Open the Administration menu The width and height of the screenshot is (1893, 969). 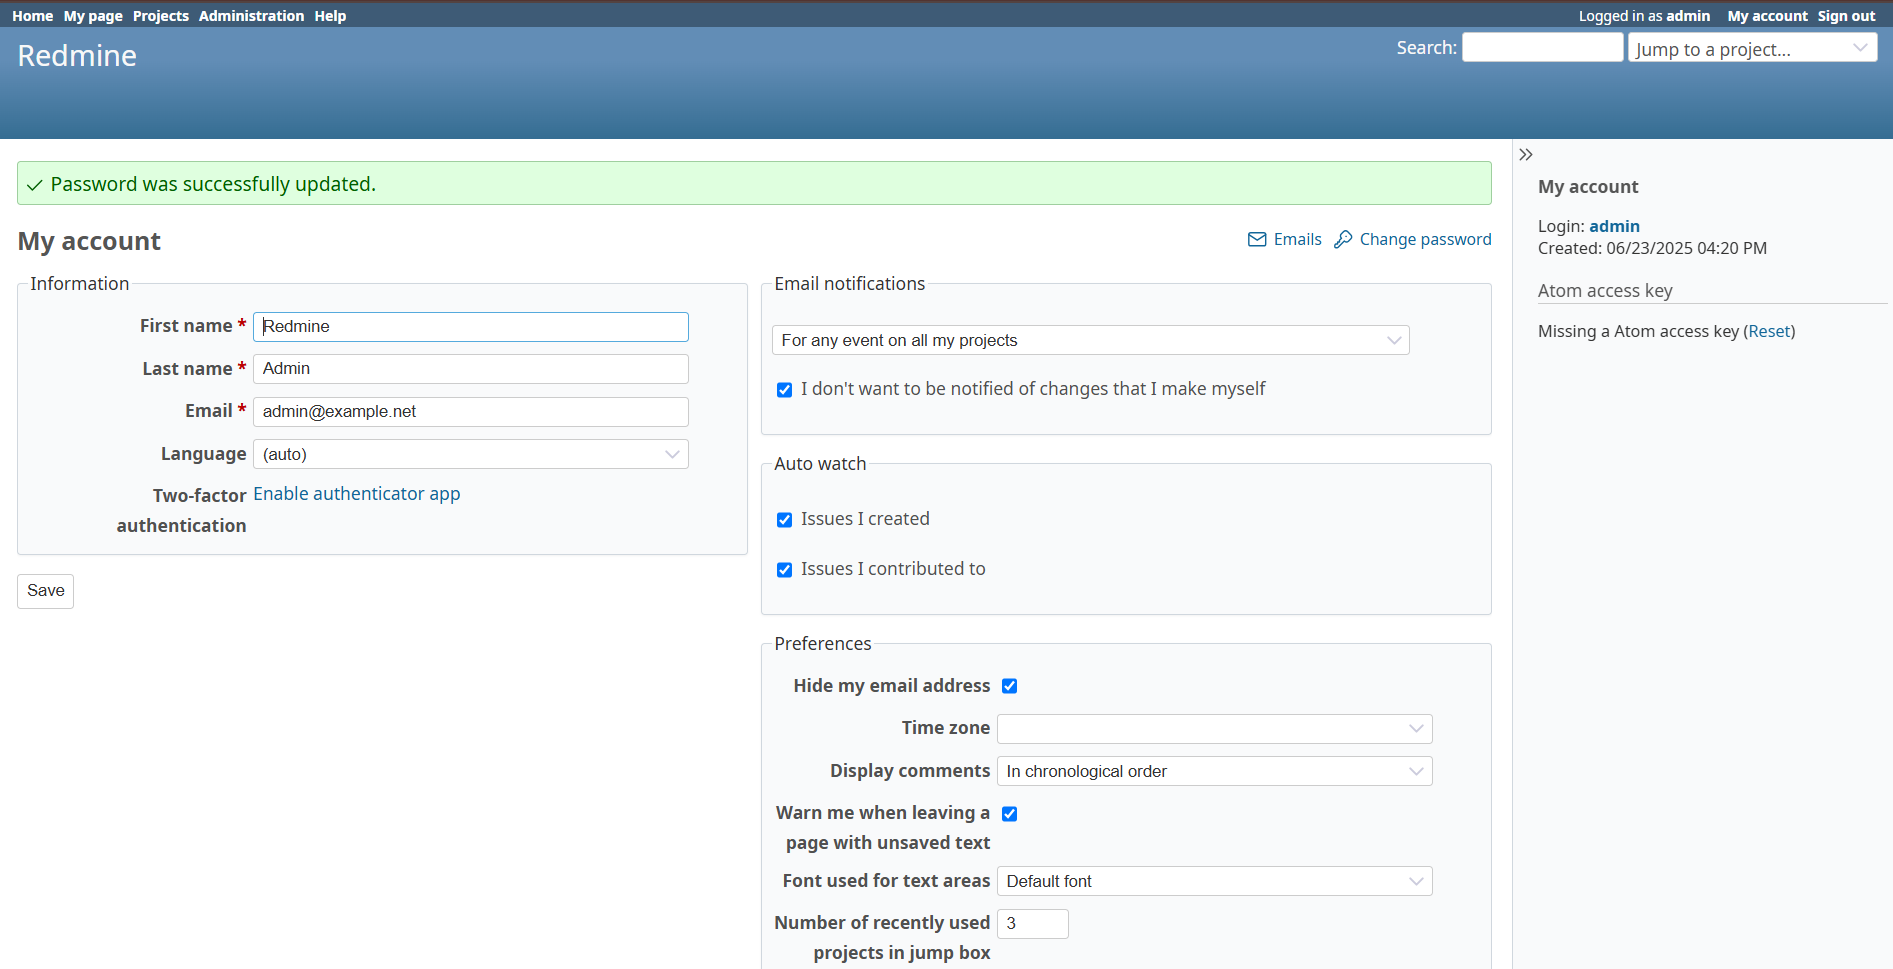coord(251,16)
